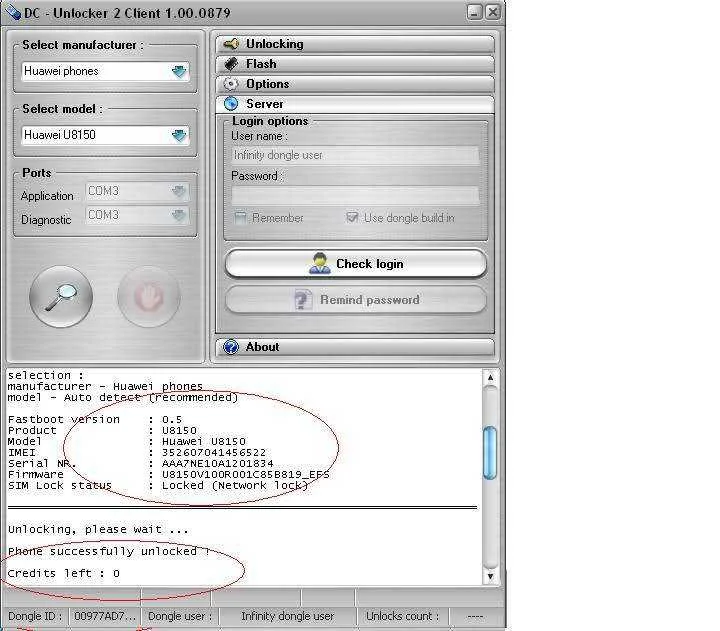Click the Remind password button

[x=355, y=300]
